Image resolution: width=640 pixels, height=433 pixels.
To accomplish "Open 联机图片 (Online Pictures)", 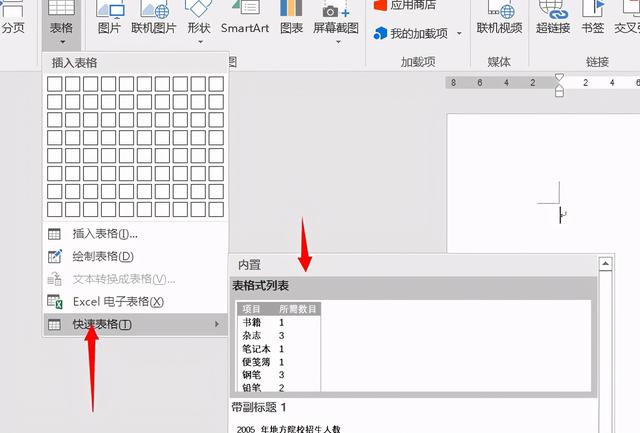I will [x=156, y=20].
